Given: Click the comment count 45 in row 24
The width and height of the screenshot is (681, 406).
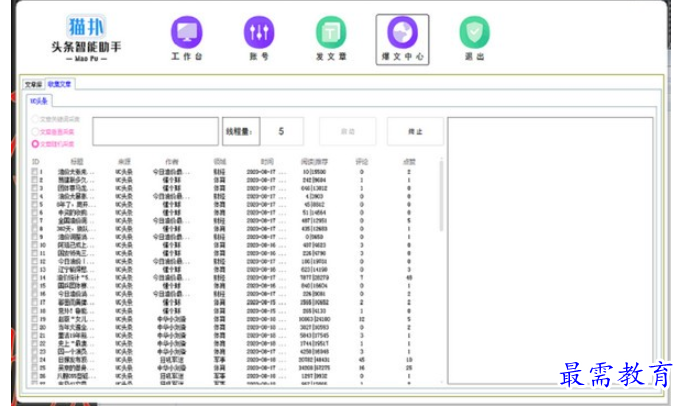Looking at the screenshot, I should click(361, 360).
